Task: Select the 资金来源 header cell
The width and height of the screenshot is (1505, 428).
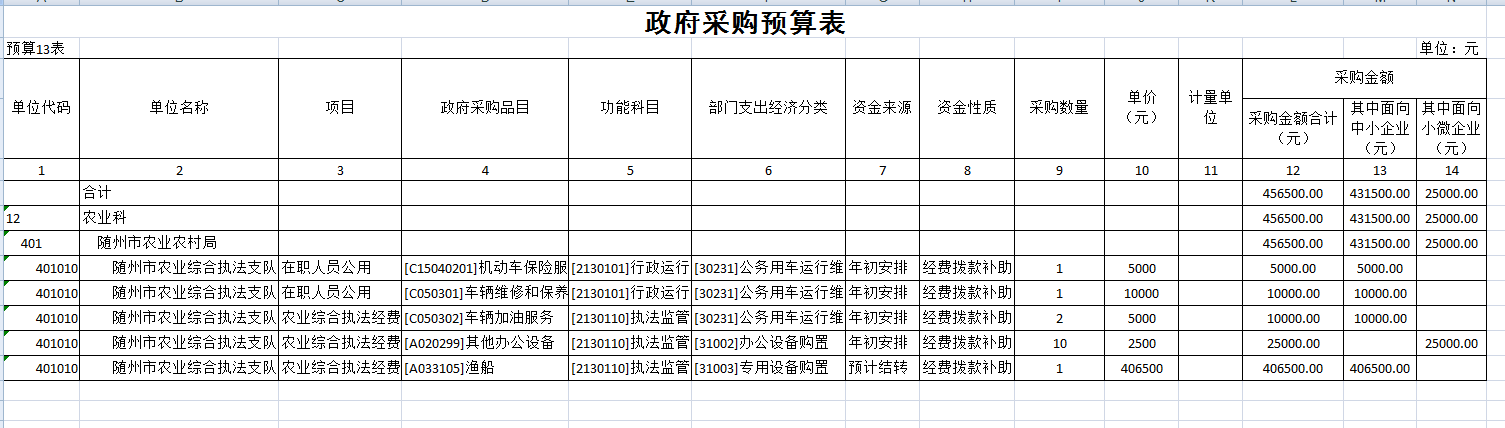Action: [882, 108]
